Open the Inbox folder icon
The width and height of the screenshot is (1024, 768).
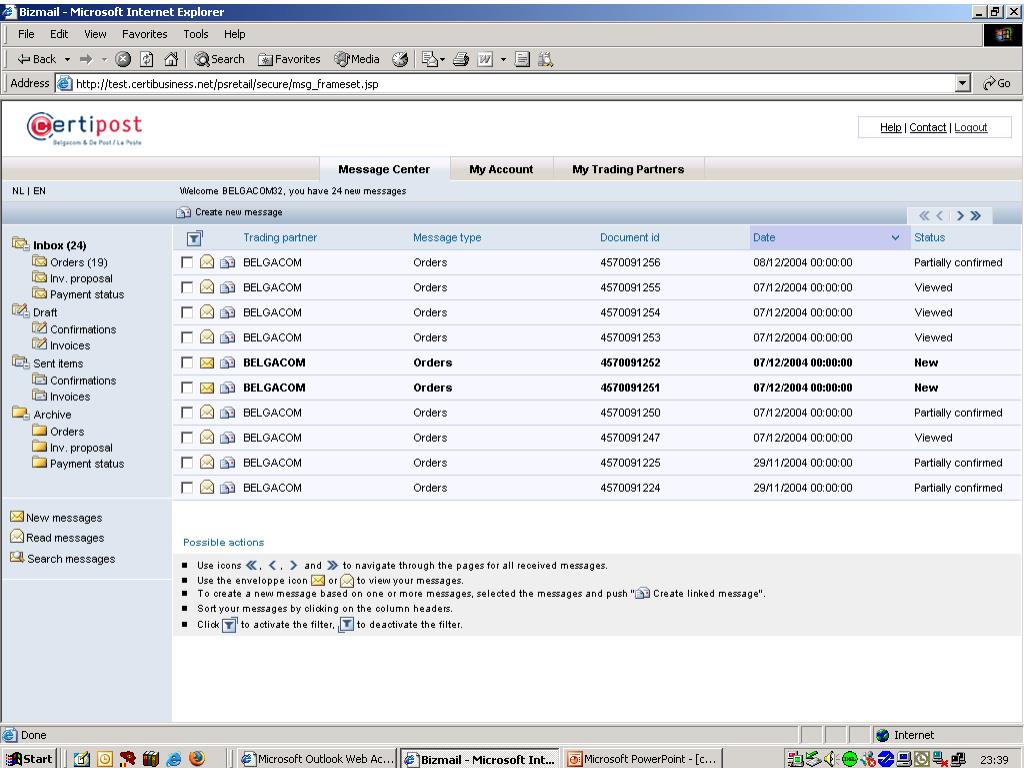pyautogui.click(x=20, y=244)
